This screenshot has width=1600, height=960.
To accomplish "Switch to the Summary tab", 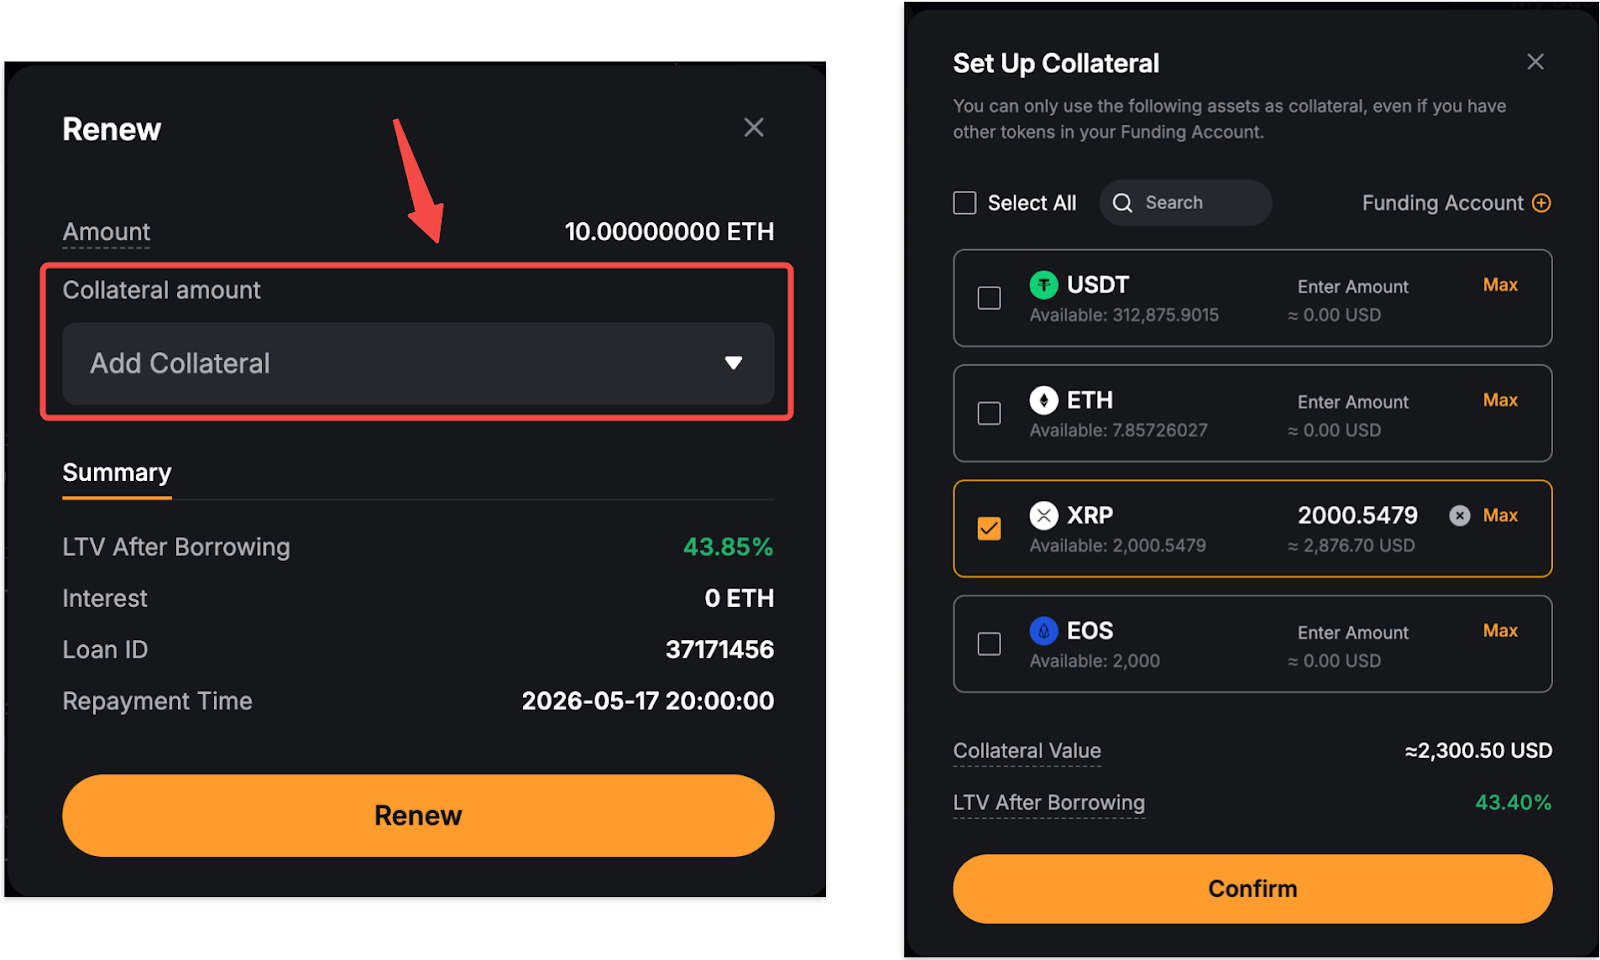I will [117, 473].
